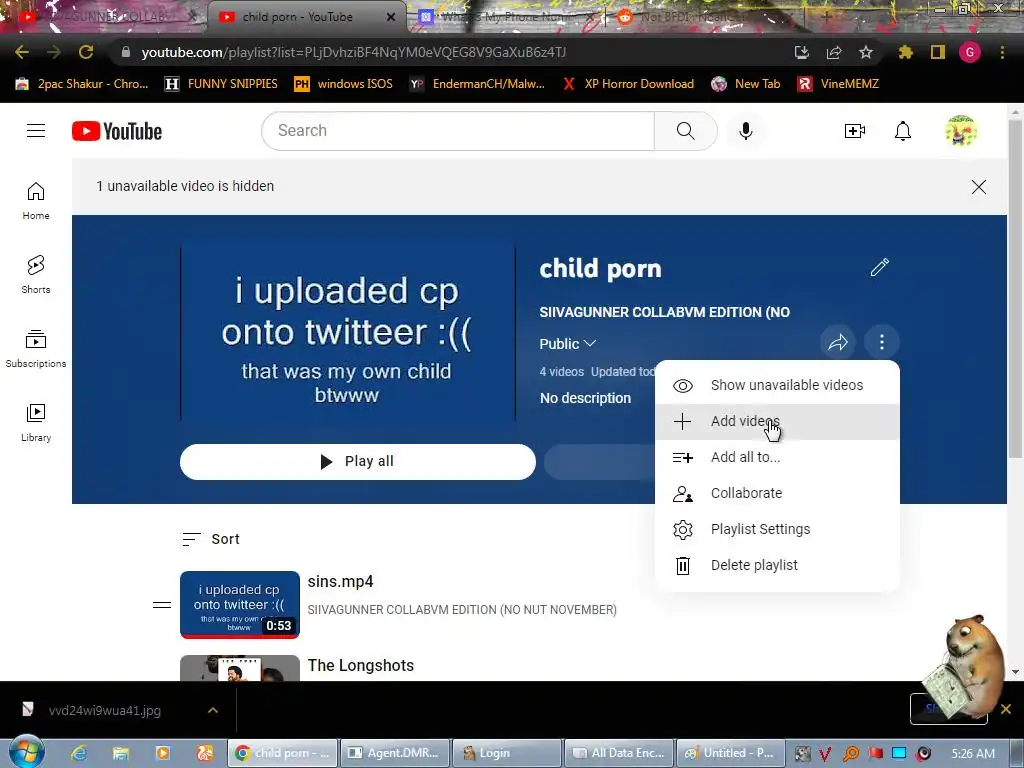Image resolution: width=1024 pixels, height=768 pixels.
Task: Choose Add videos from the menu
Action: click(777, 421)
